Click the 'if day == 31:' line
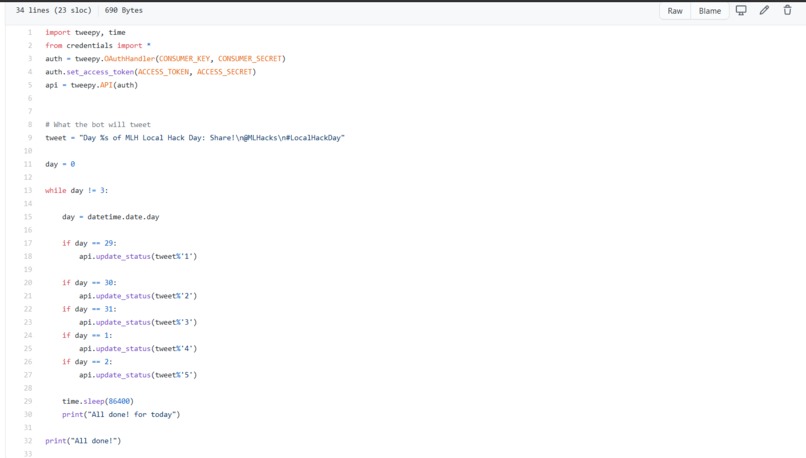The width and height of the screenshot is (806, 458). coord(89,309)
